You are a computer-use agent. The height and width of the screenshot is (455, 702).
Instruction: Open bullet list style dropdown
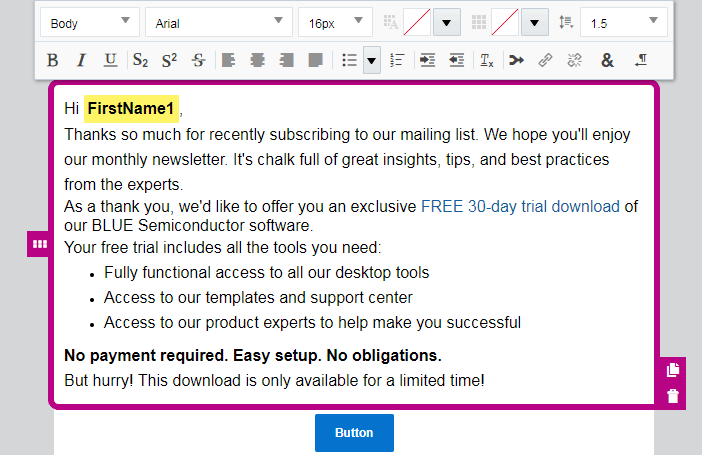point(372,60)
